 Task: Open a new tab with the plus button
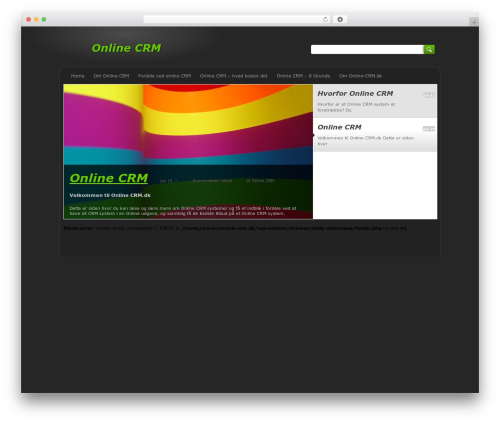(x=474, y=22)
